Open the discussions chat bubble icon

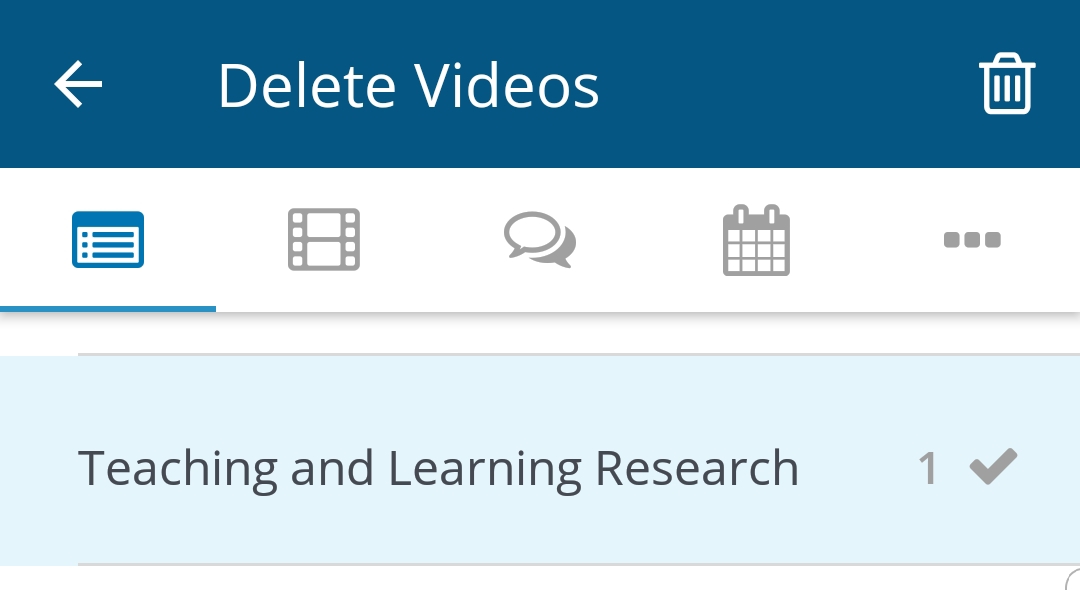540,239
